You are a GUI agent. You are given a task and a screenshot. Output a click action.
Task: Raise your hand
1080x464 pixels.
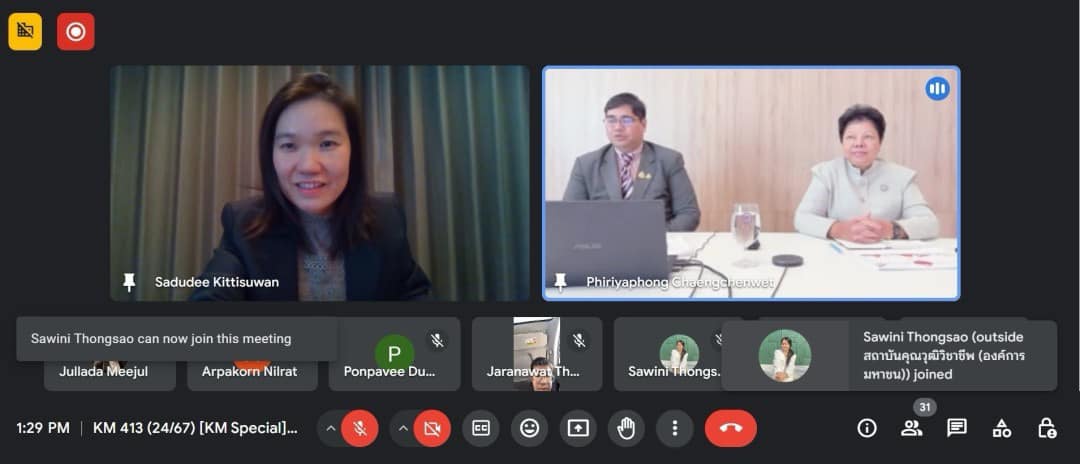tap(626, 428)
